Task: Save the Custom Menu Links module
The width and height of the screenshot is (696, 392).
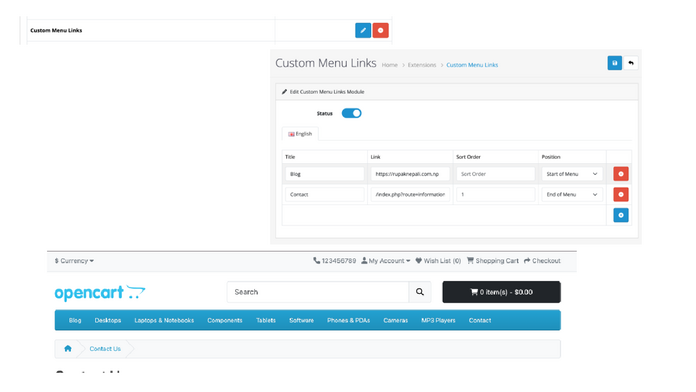Action: [614, 63]
